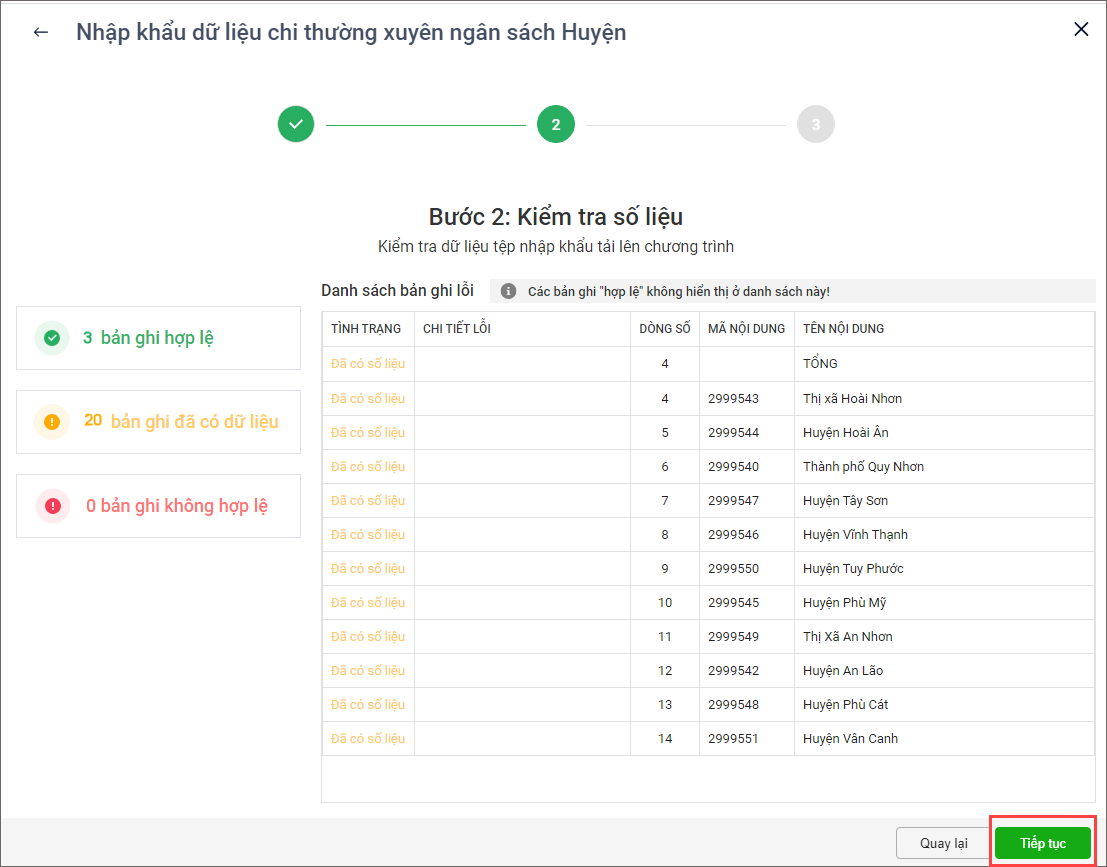The image size is (1107, 867).
Task: Select step 2 circle indicator
Action: (556, 125)
